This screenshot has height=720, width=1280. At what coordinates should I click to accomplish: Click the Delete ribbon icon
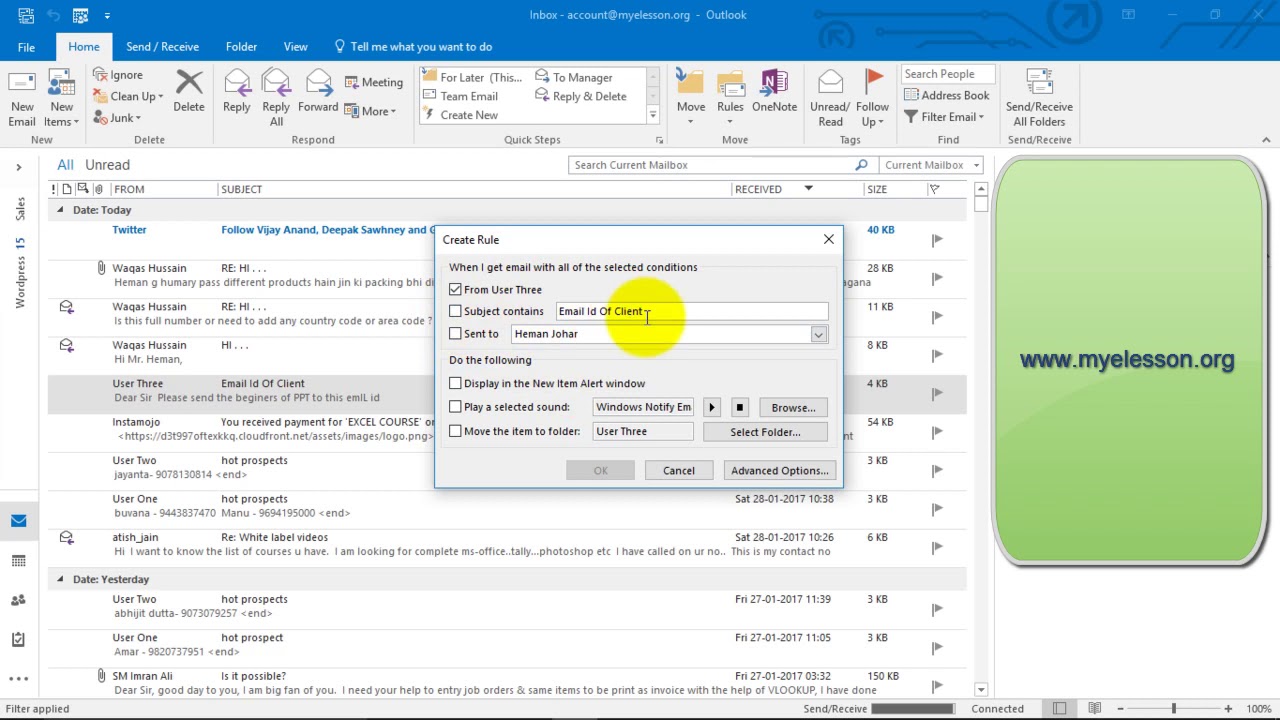pos(189,90)
